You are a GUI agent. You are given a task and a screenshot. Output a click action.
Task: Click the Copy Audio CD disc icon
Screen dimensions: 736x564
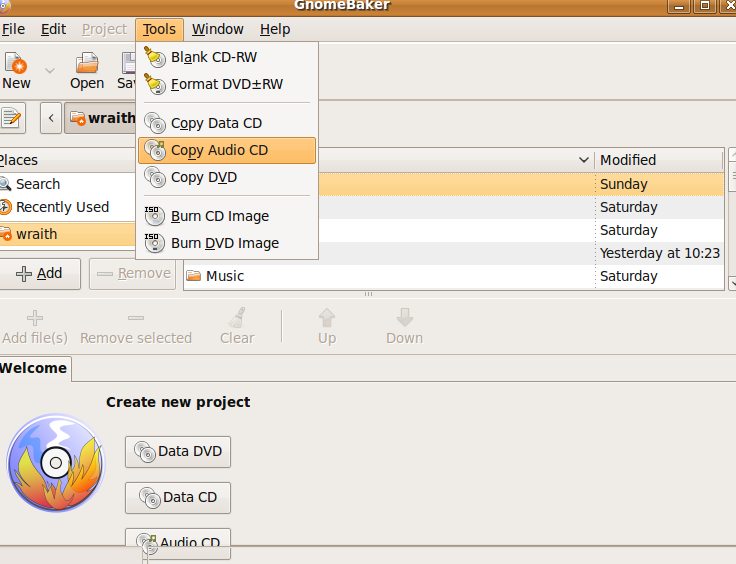click(x=154, y=150)
